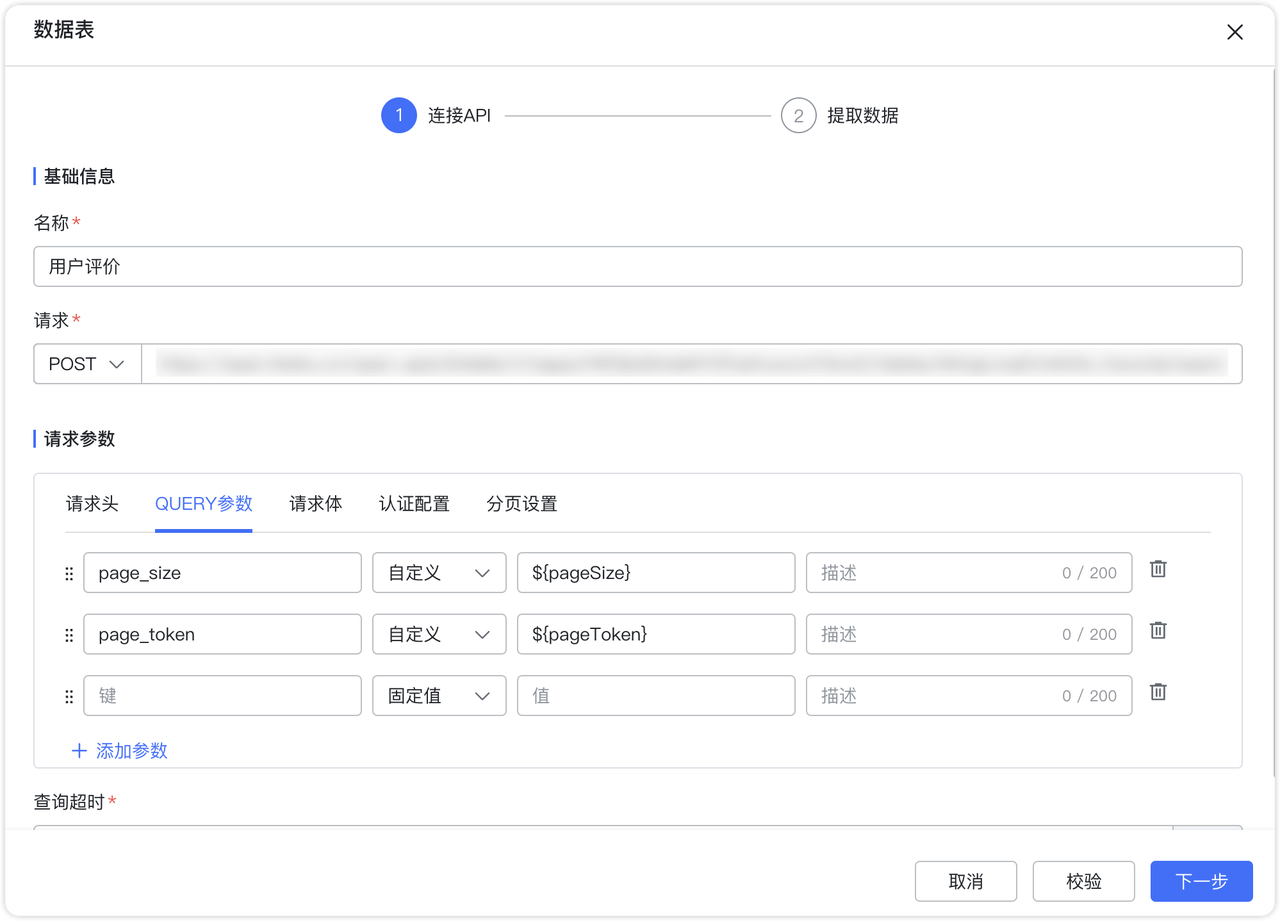Open the 固定值 type dropdown
The height and width of the screenshot is (921, 1280).
pos(439,695)
